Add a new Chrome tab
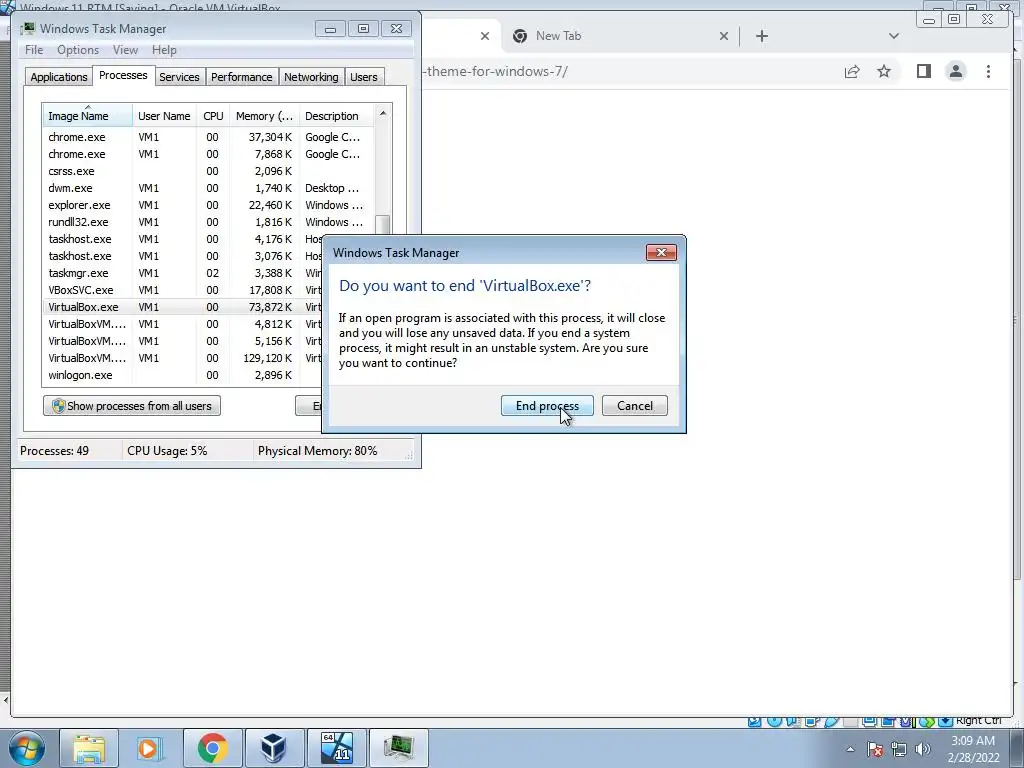 click(x=761, y=36)
